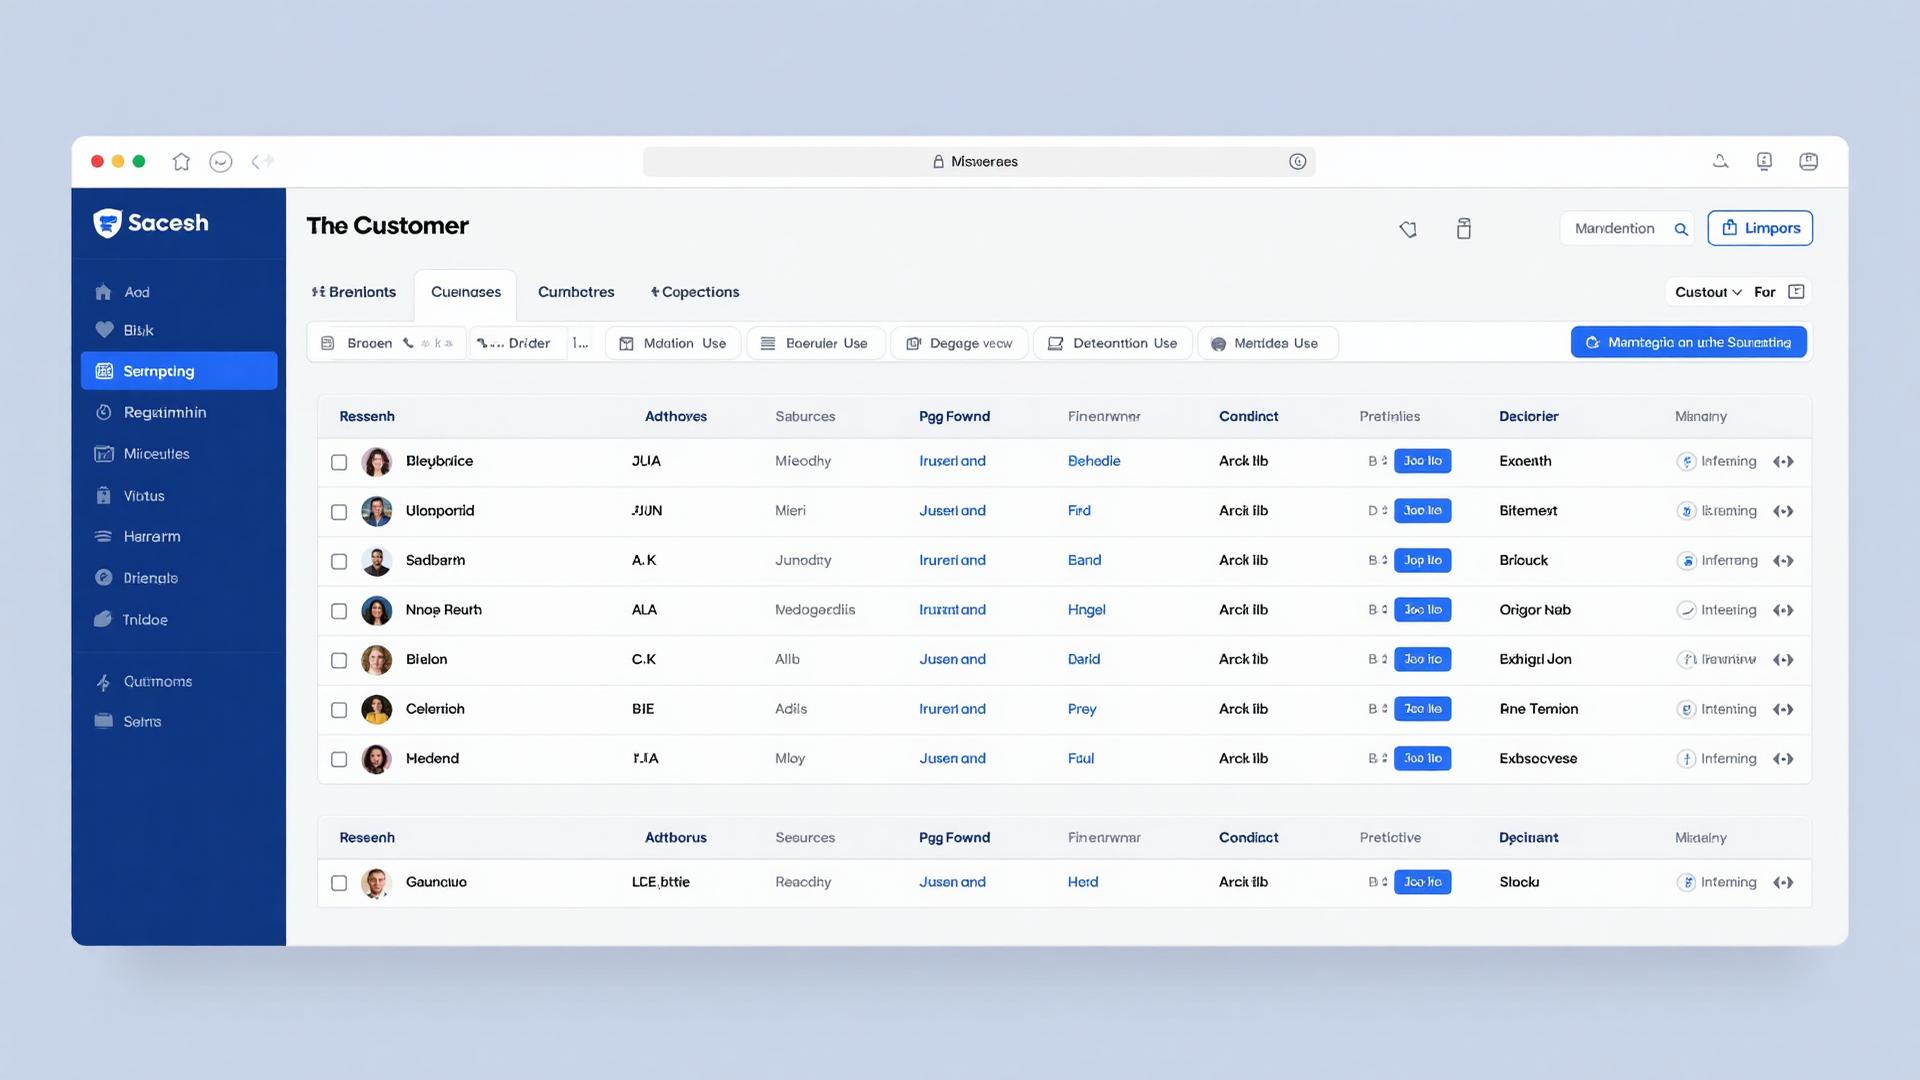
Task: Click the home icon in browser toolbar
Action: [x=181, y=161]
